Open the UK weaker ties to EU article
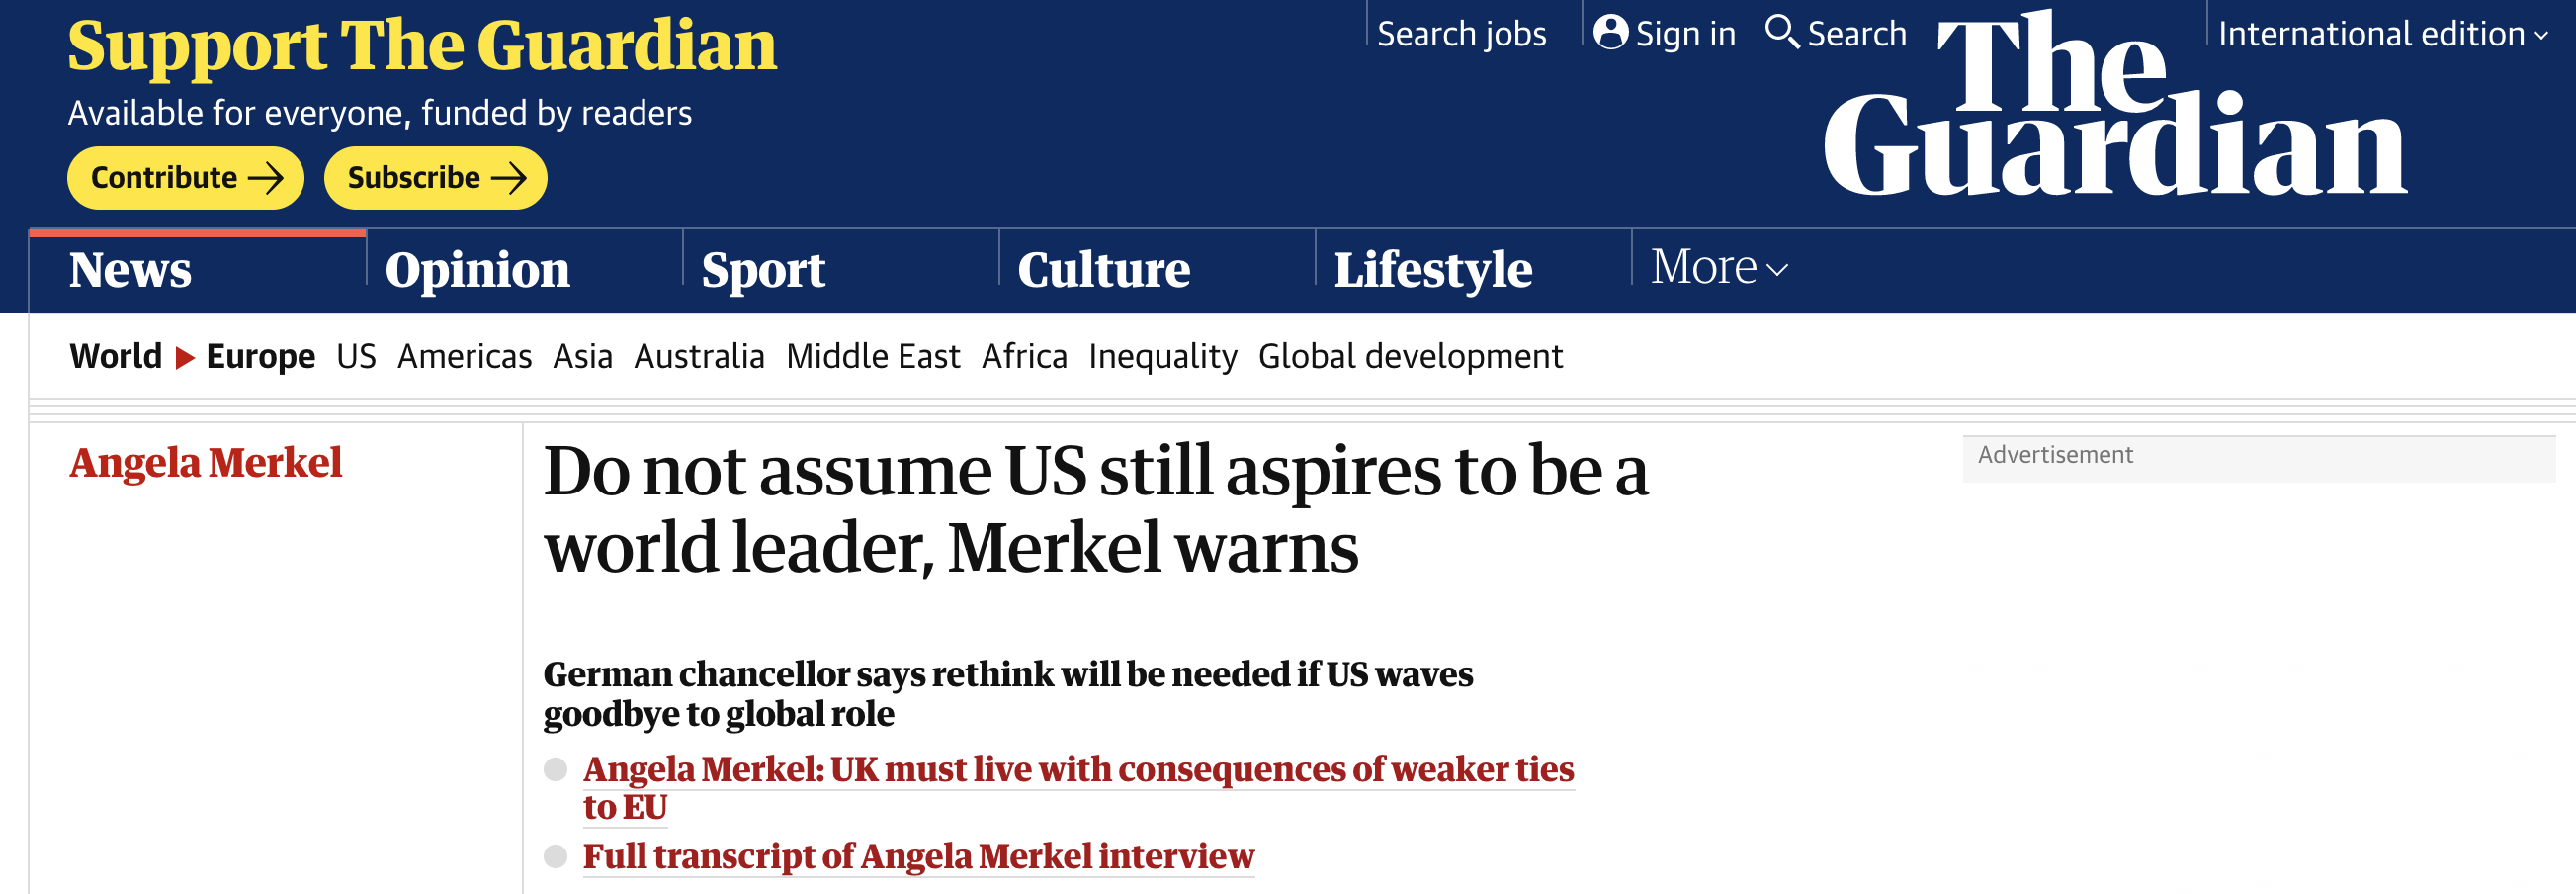Screen dimensions: 2576x894 pyautogui.click(x=1077, y=770)
